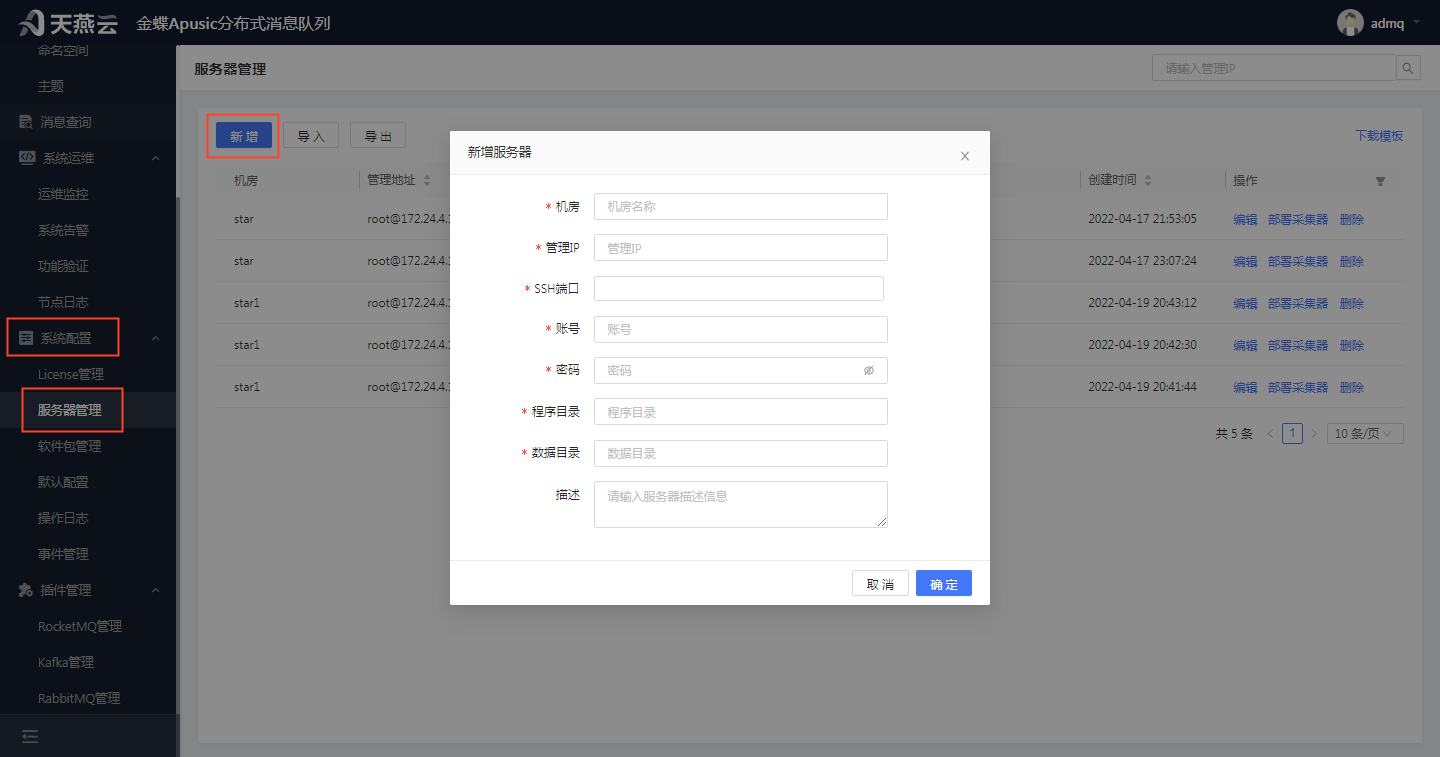This screenshot has height=757, width=1440.
Task: Collapse the 系统配置 menu chevron
Action: [155, 338]
